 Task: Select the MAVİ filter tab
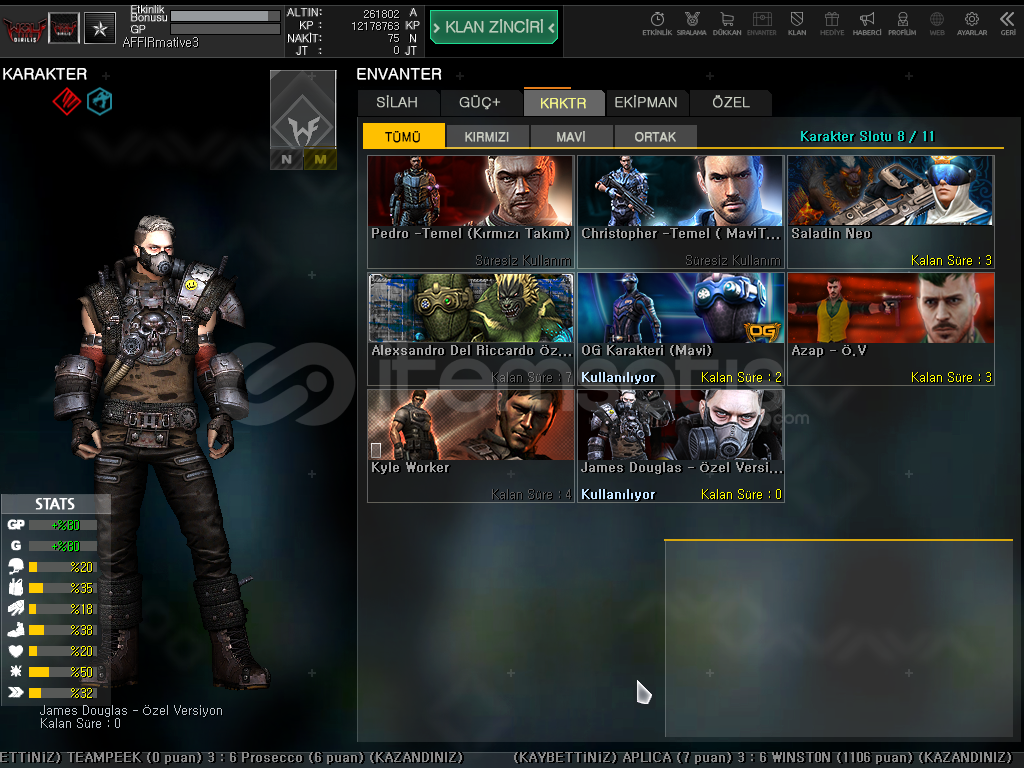[571, 136]
